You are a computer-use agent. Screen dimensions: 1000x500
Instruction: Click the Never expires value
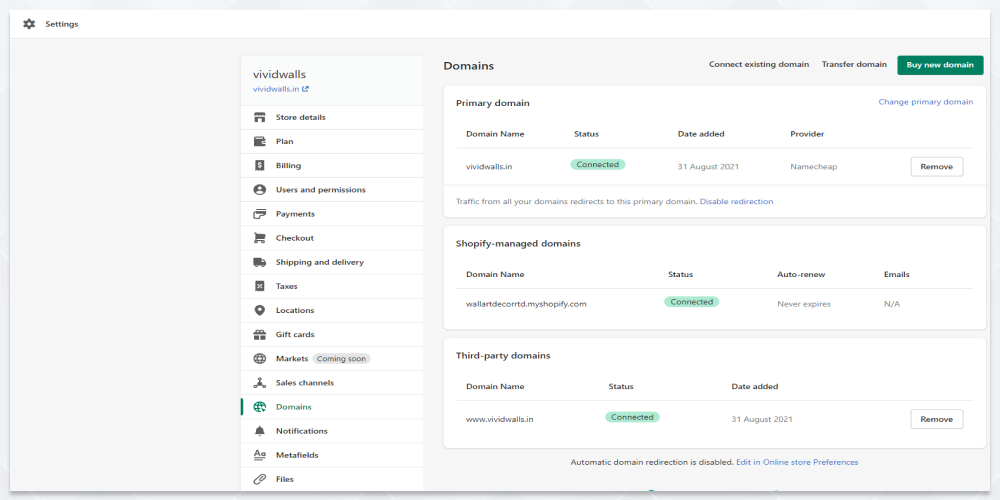[x=804, y=304]
